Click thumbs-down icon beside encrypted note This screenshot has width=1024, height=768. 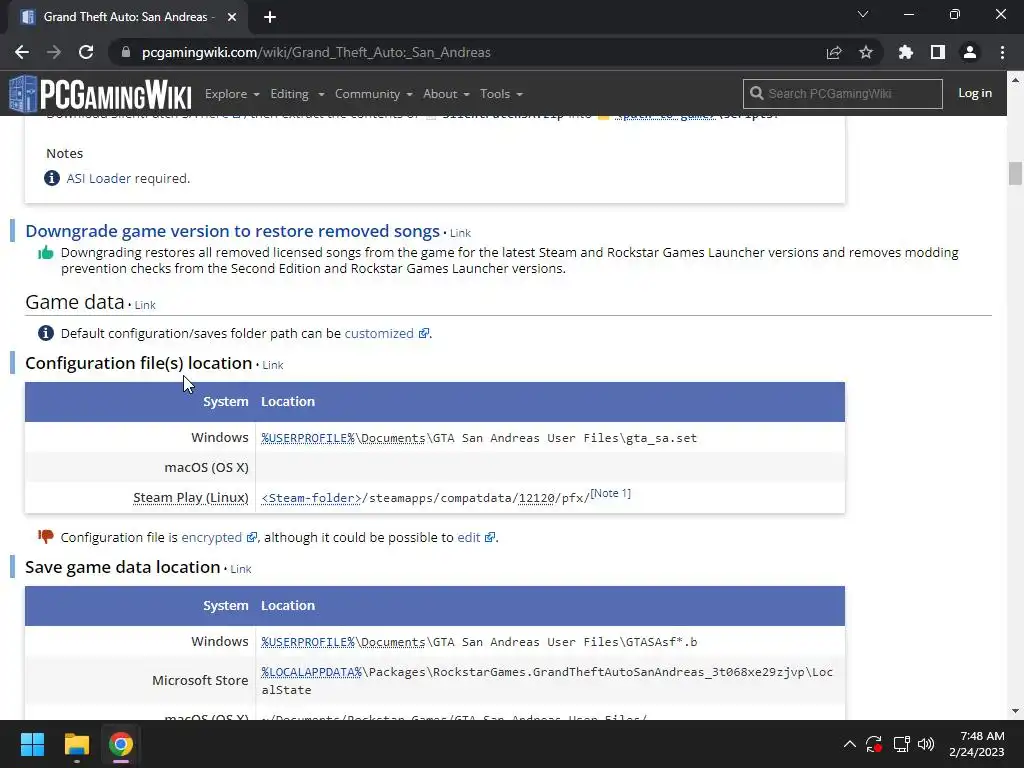point(46,537)
